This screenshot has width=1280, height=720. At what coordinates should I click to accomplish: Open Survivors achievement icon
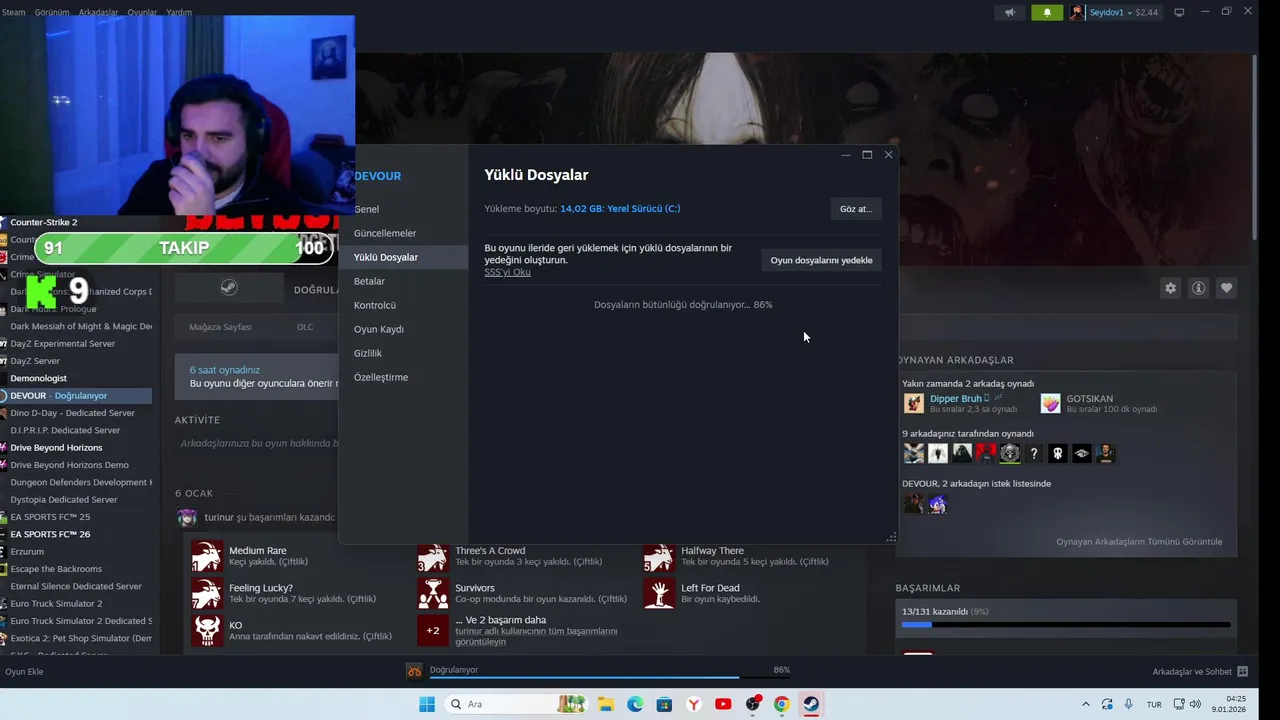point(433,593)
